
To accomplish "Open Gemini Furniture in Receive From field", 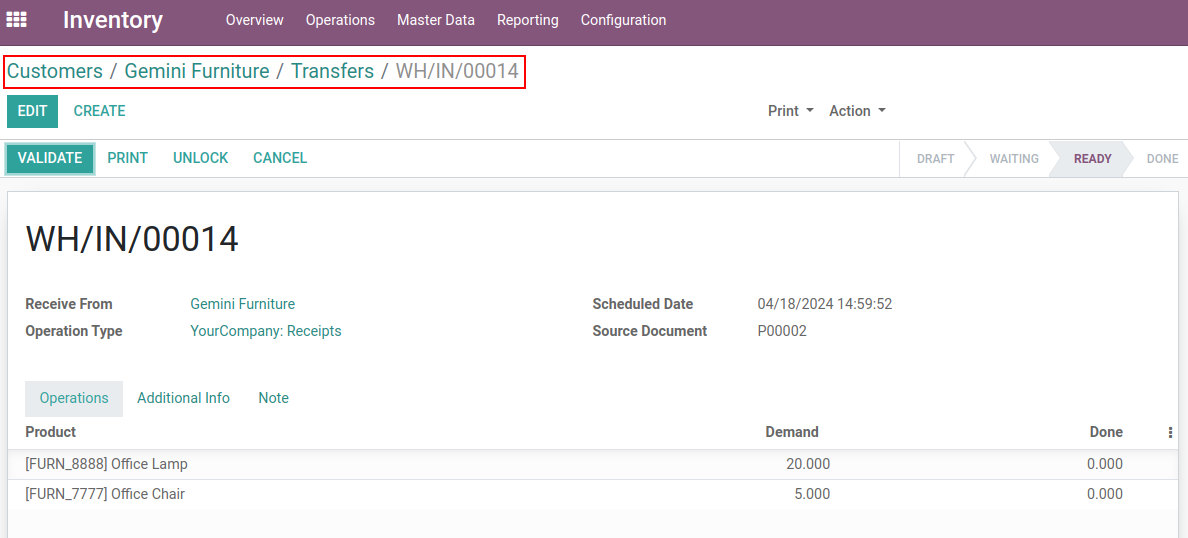I will point(242,304).
